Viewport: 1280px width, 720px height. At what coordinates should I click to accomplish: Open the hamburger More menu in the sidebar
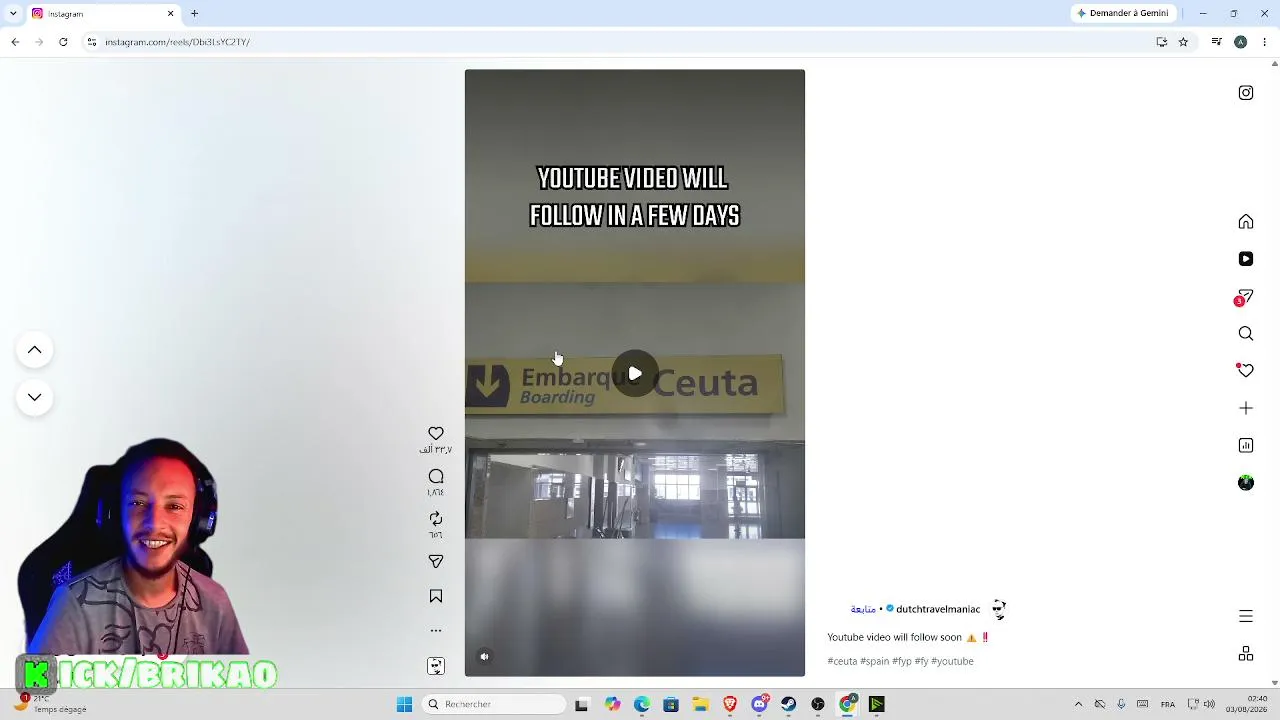1246,616
